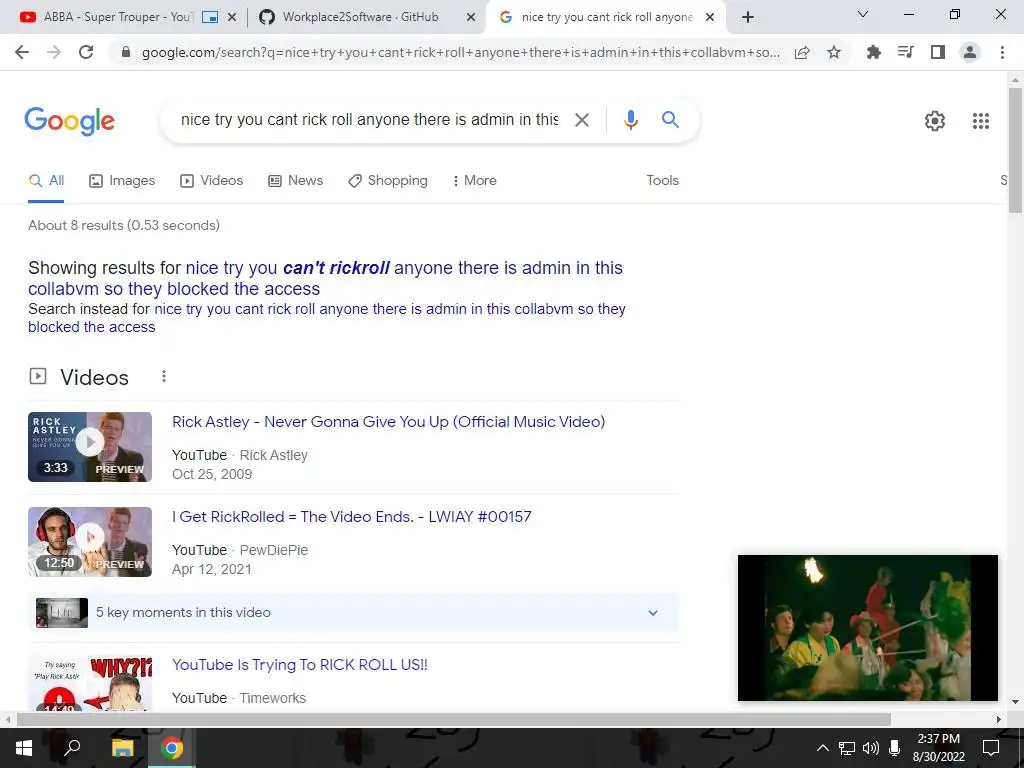1024x768 pixels.
Task: Submit search with the magnifier icon
Action: (670, 120)
